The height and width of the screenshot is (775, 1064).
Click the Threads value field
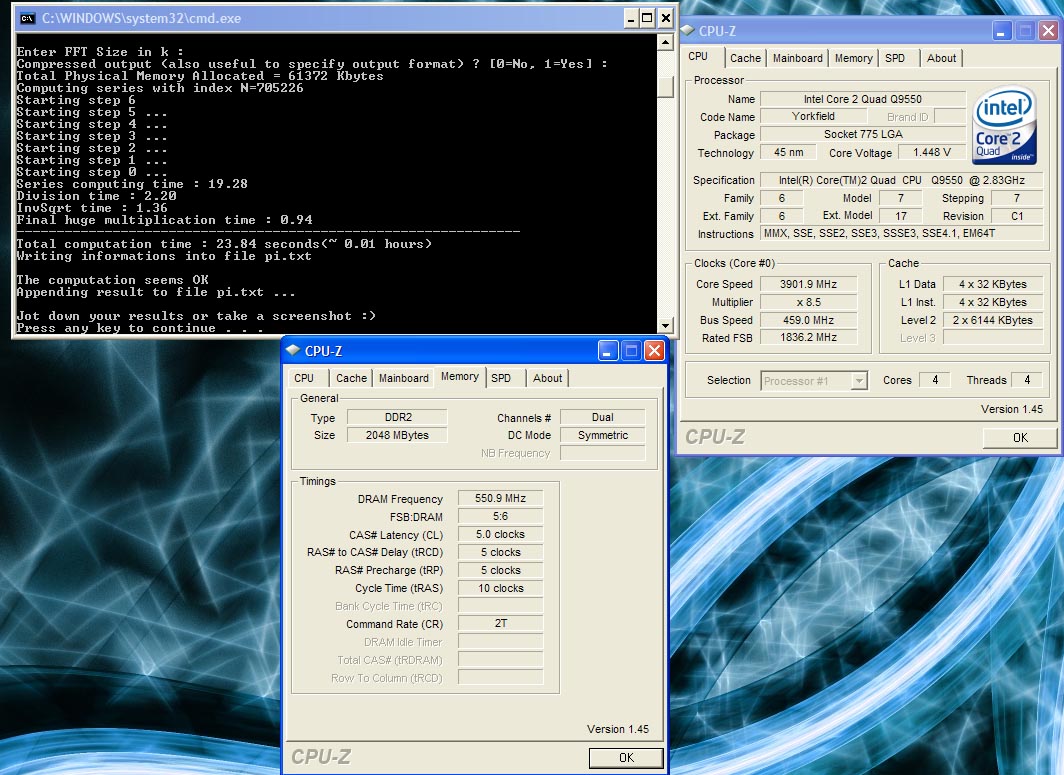[x=1027, y=381]
